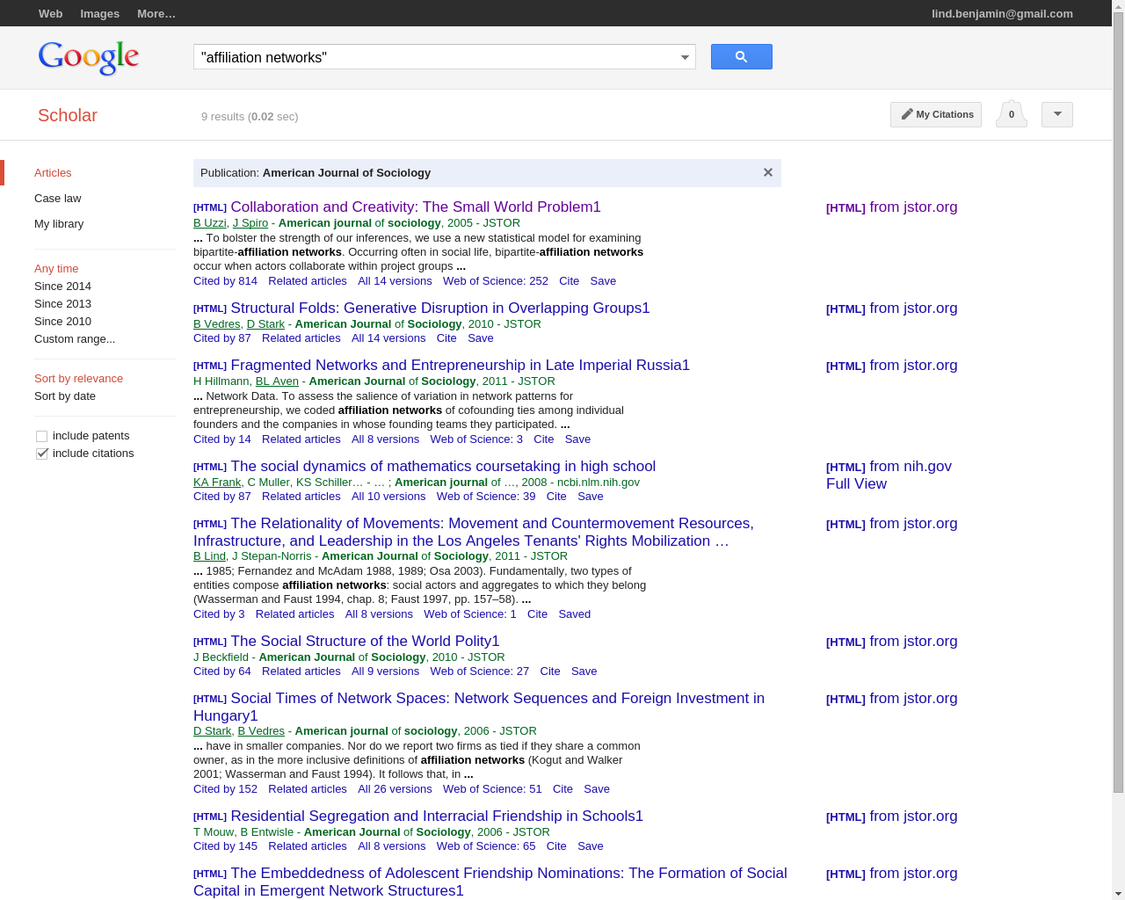Open the More… menu in top bar
This screenshot has height=900, width=1125.
pos(156,14)
